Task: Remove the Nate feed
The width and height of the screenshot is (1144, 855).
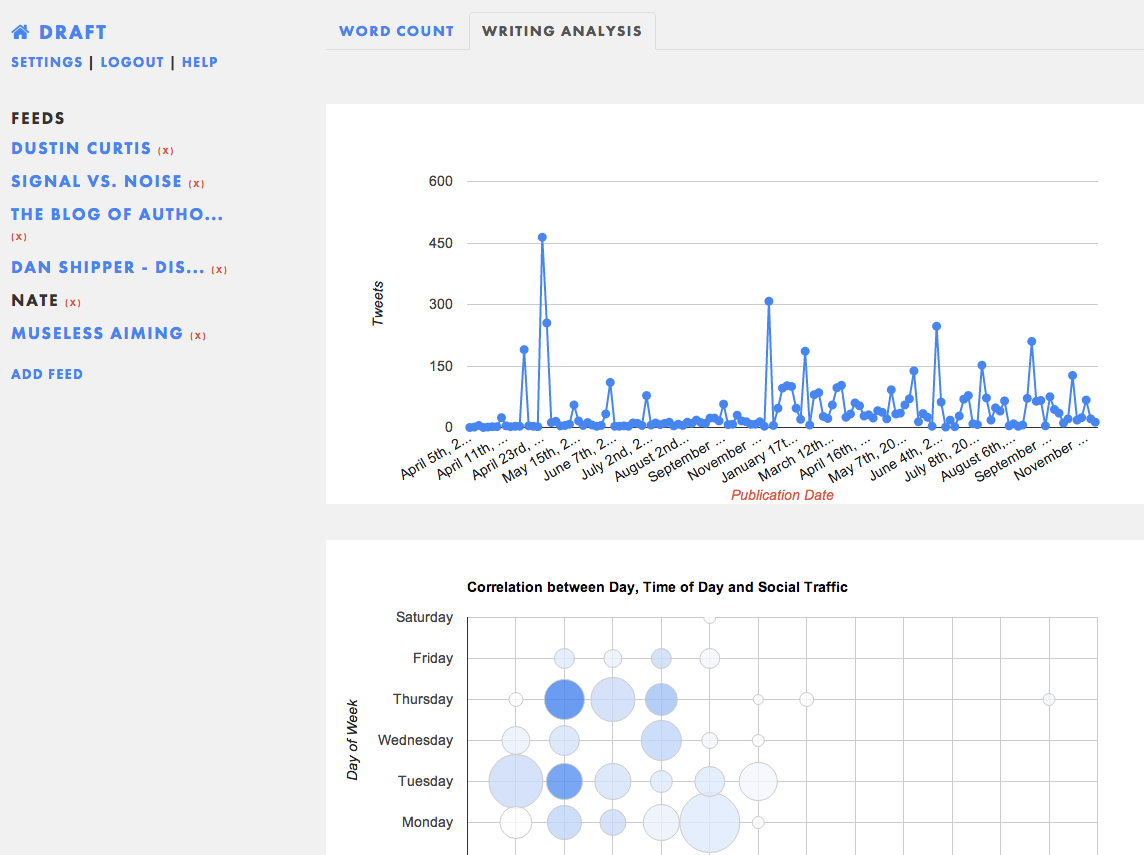Action: [73, 302]
